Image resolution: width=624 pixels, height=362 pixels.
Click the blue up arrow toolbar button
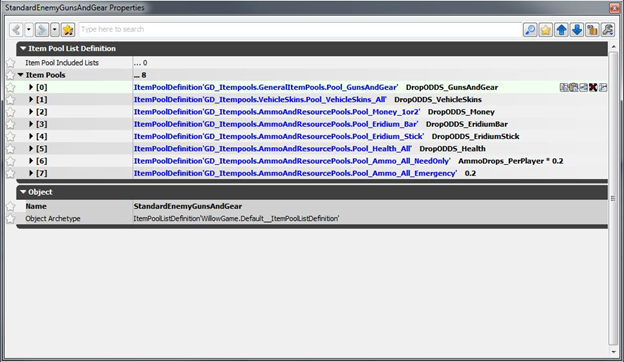[561, 30]
